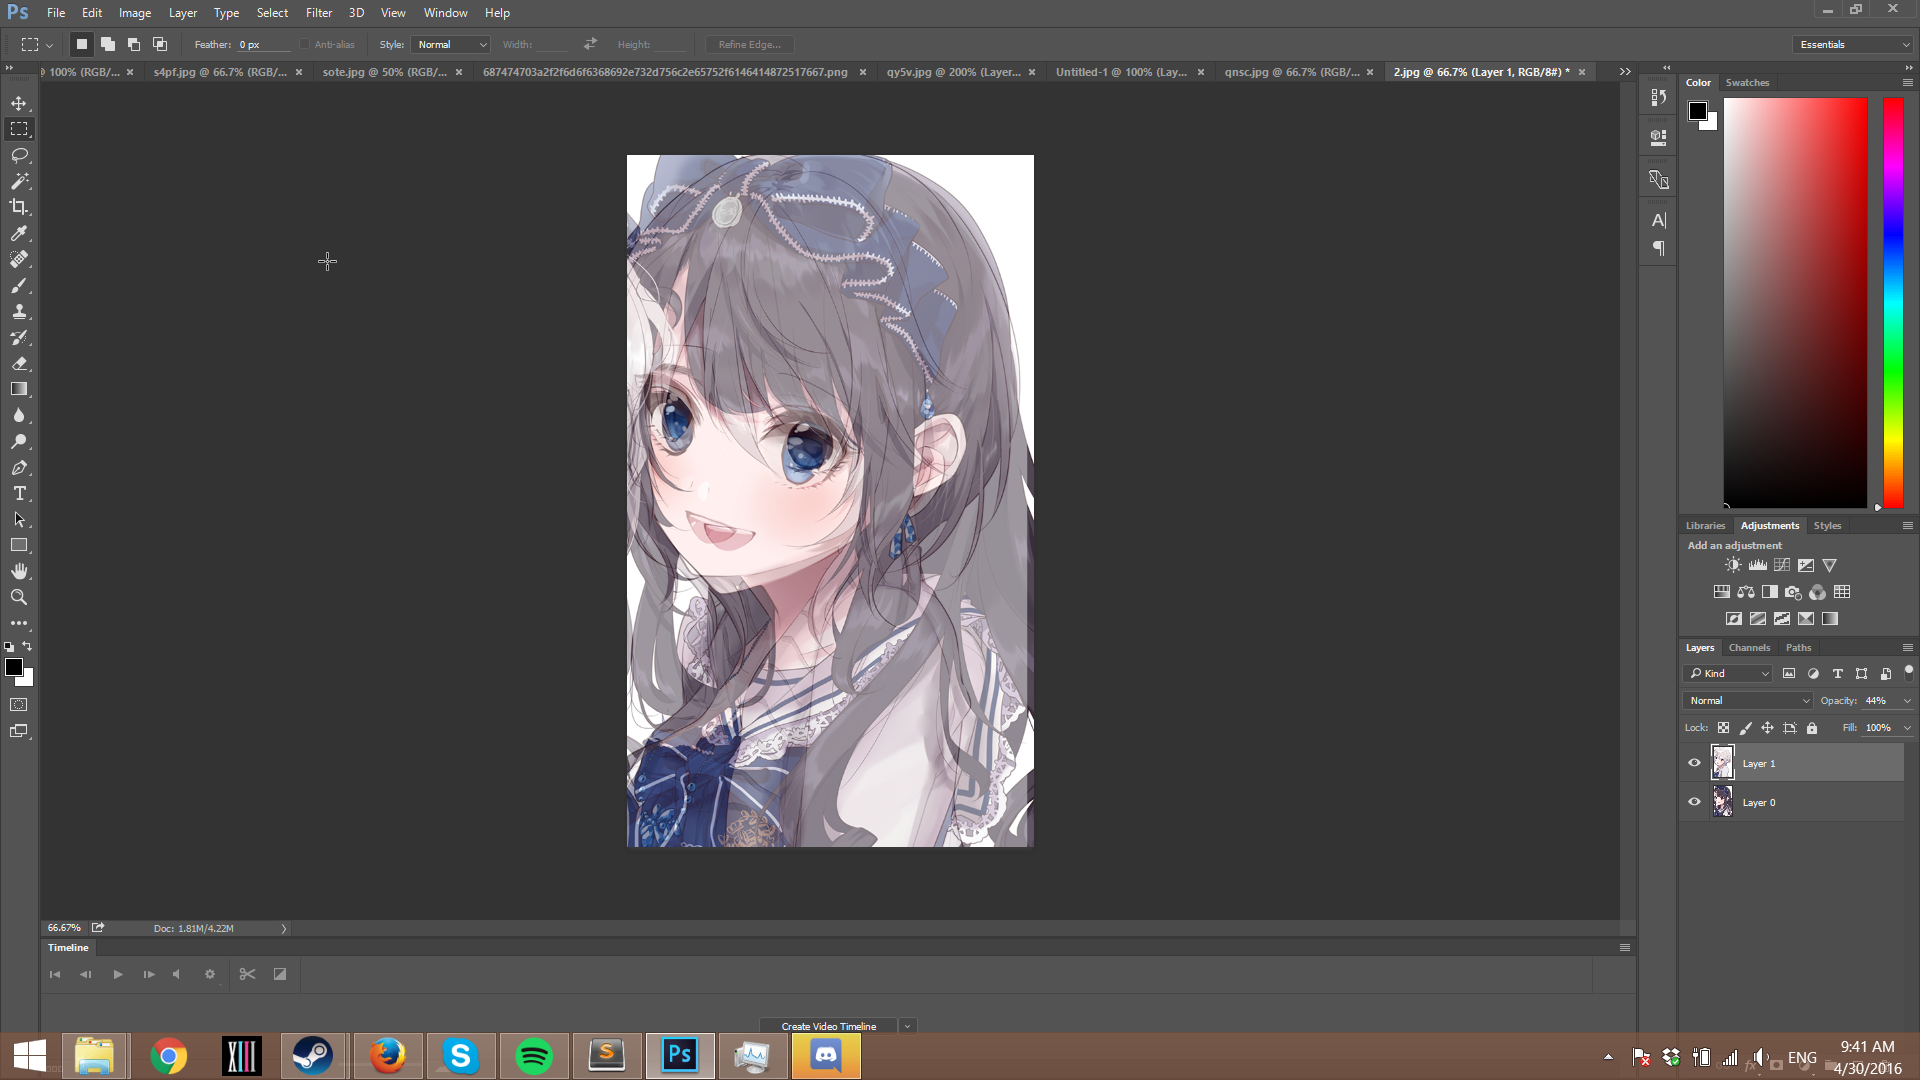Select the Healing Brush tool
This screenshot has height=1080, width=1920.
click(x=19, y=259)
